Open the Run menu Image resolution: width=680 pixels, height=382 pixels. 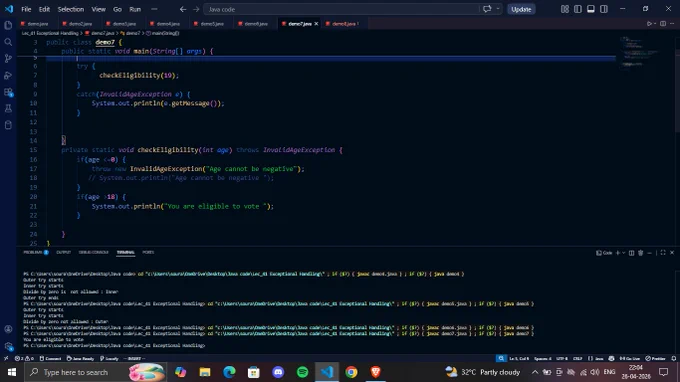tap(135, 9)
